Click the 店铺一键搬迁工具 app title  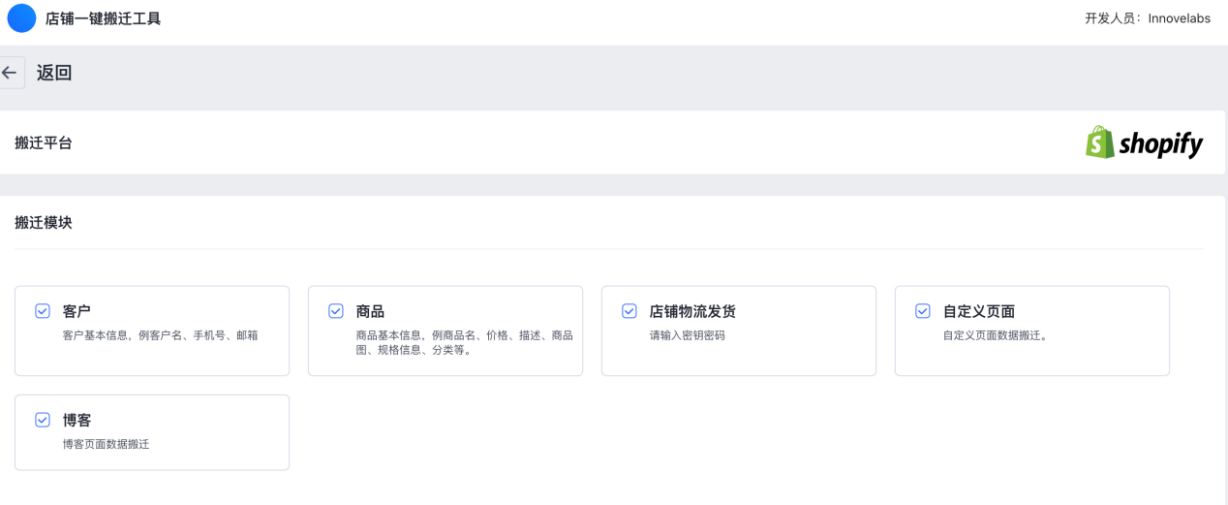[103, 19]
